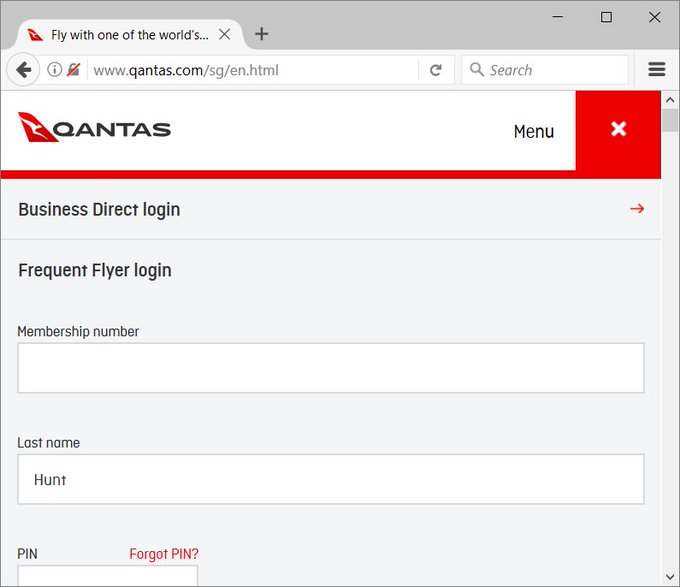The height and width of the screenshot is (587, 680).
Task: Reload the page with the refresh icon
Action: 435,70
